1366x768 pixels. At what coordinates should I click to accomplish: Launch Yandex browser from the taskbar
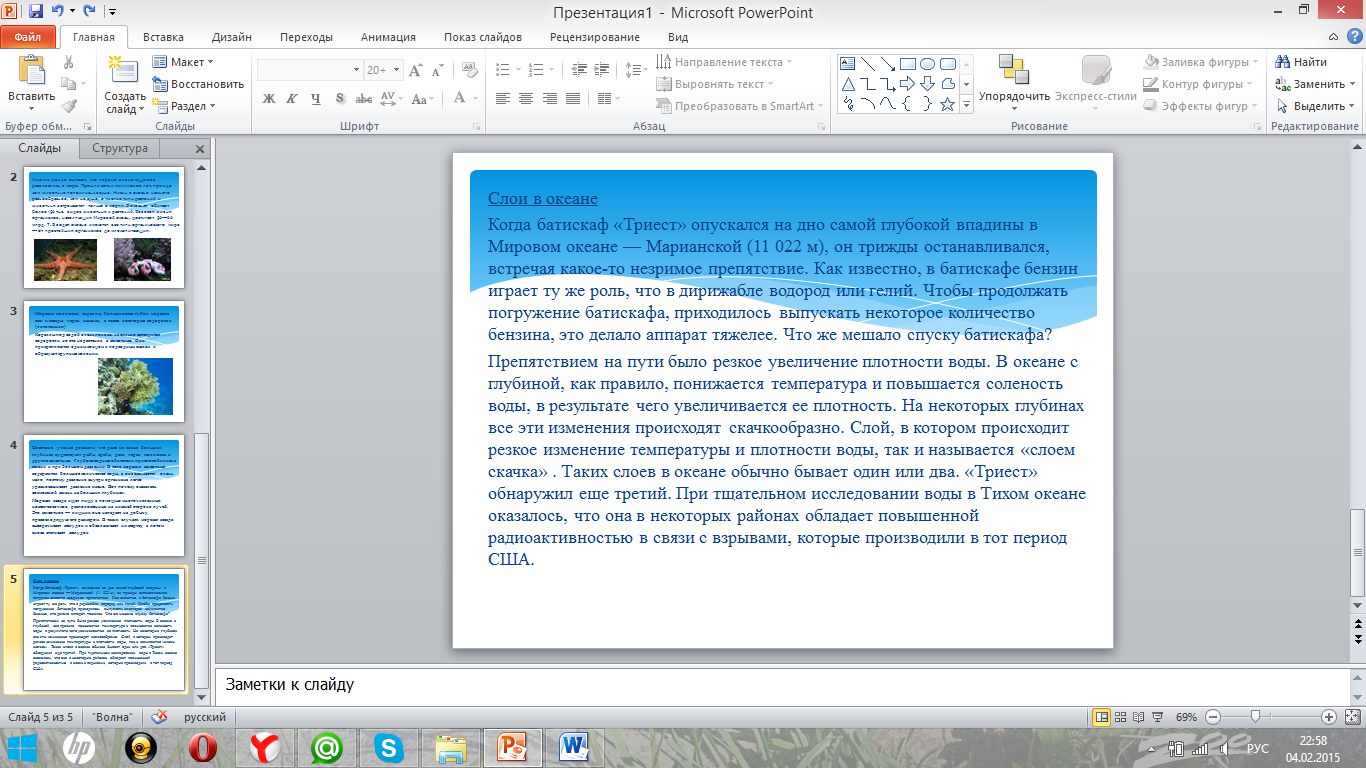click(264, 747)
